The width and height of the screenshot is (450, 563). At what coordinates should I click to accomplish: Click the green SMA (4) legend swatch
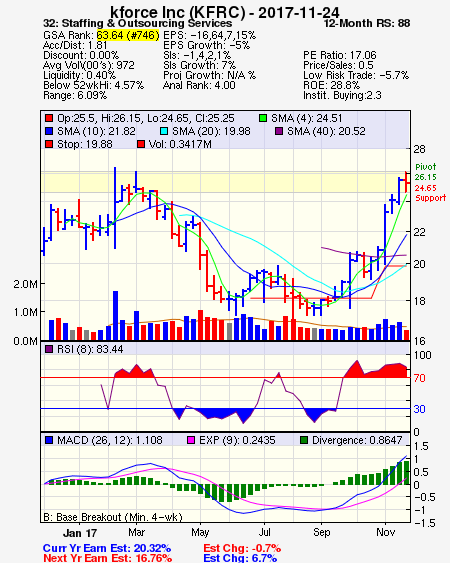point(263,118)
